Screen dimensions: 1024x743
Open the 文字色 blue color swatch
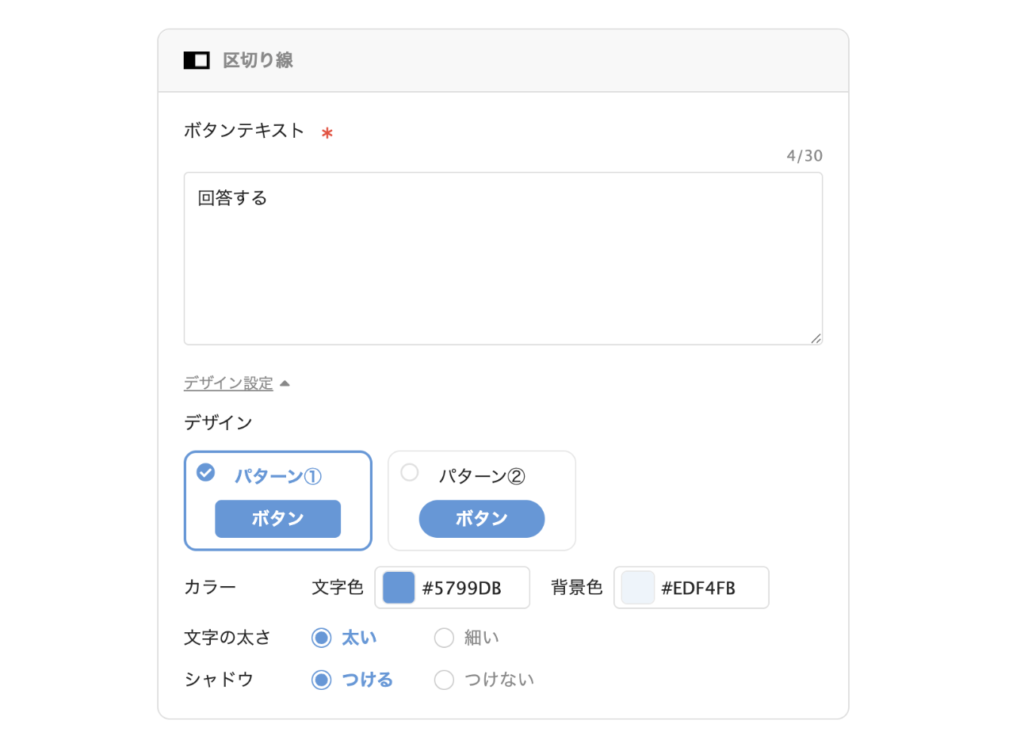[398, 587]
